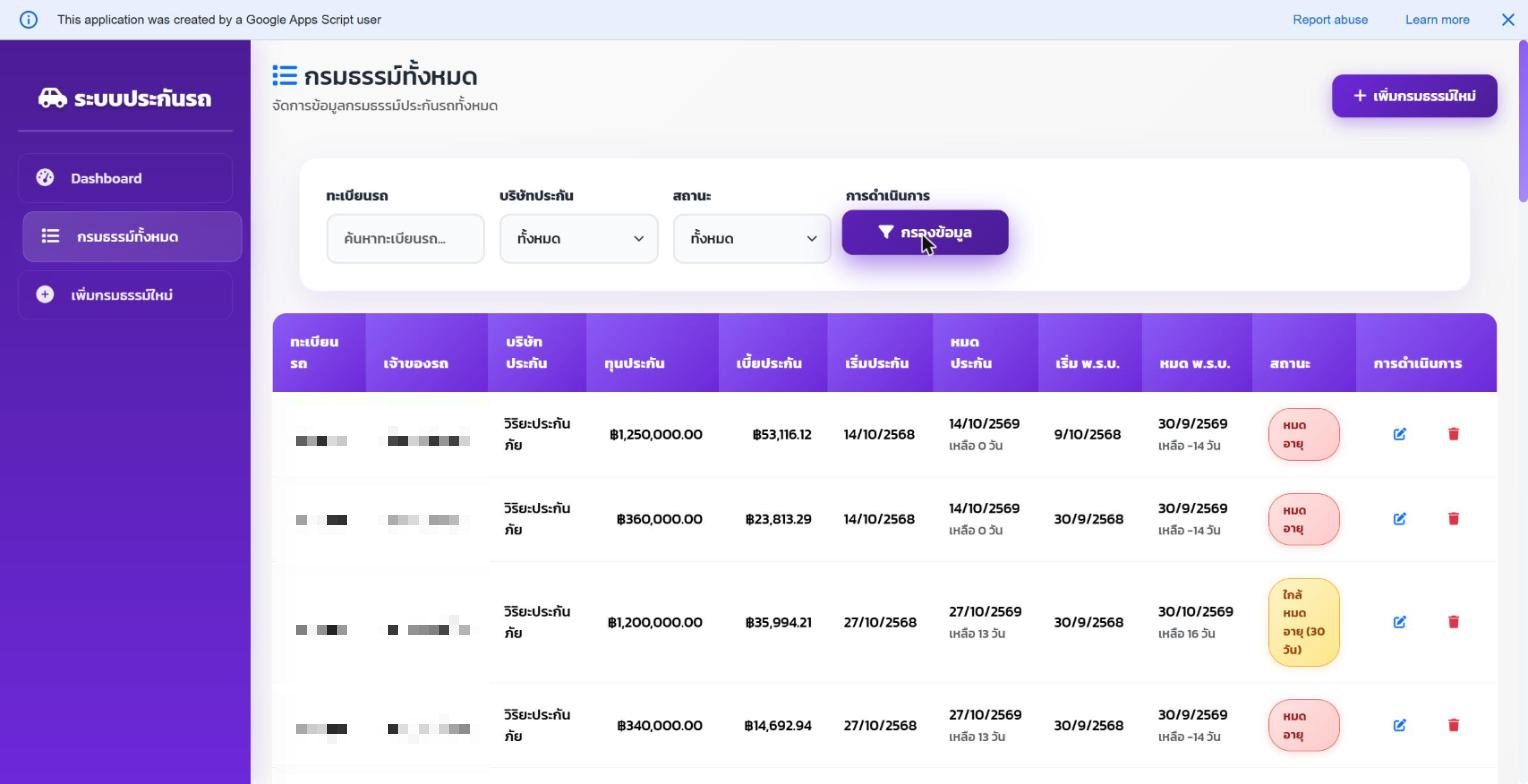The image size is (1528, 784).
Task: Click the Dashboard gauge icon
Action: pyautogui.click(x=45, y=178)
